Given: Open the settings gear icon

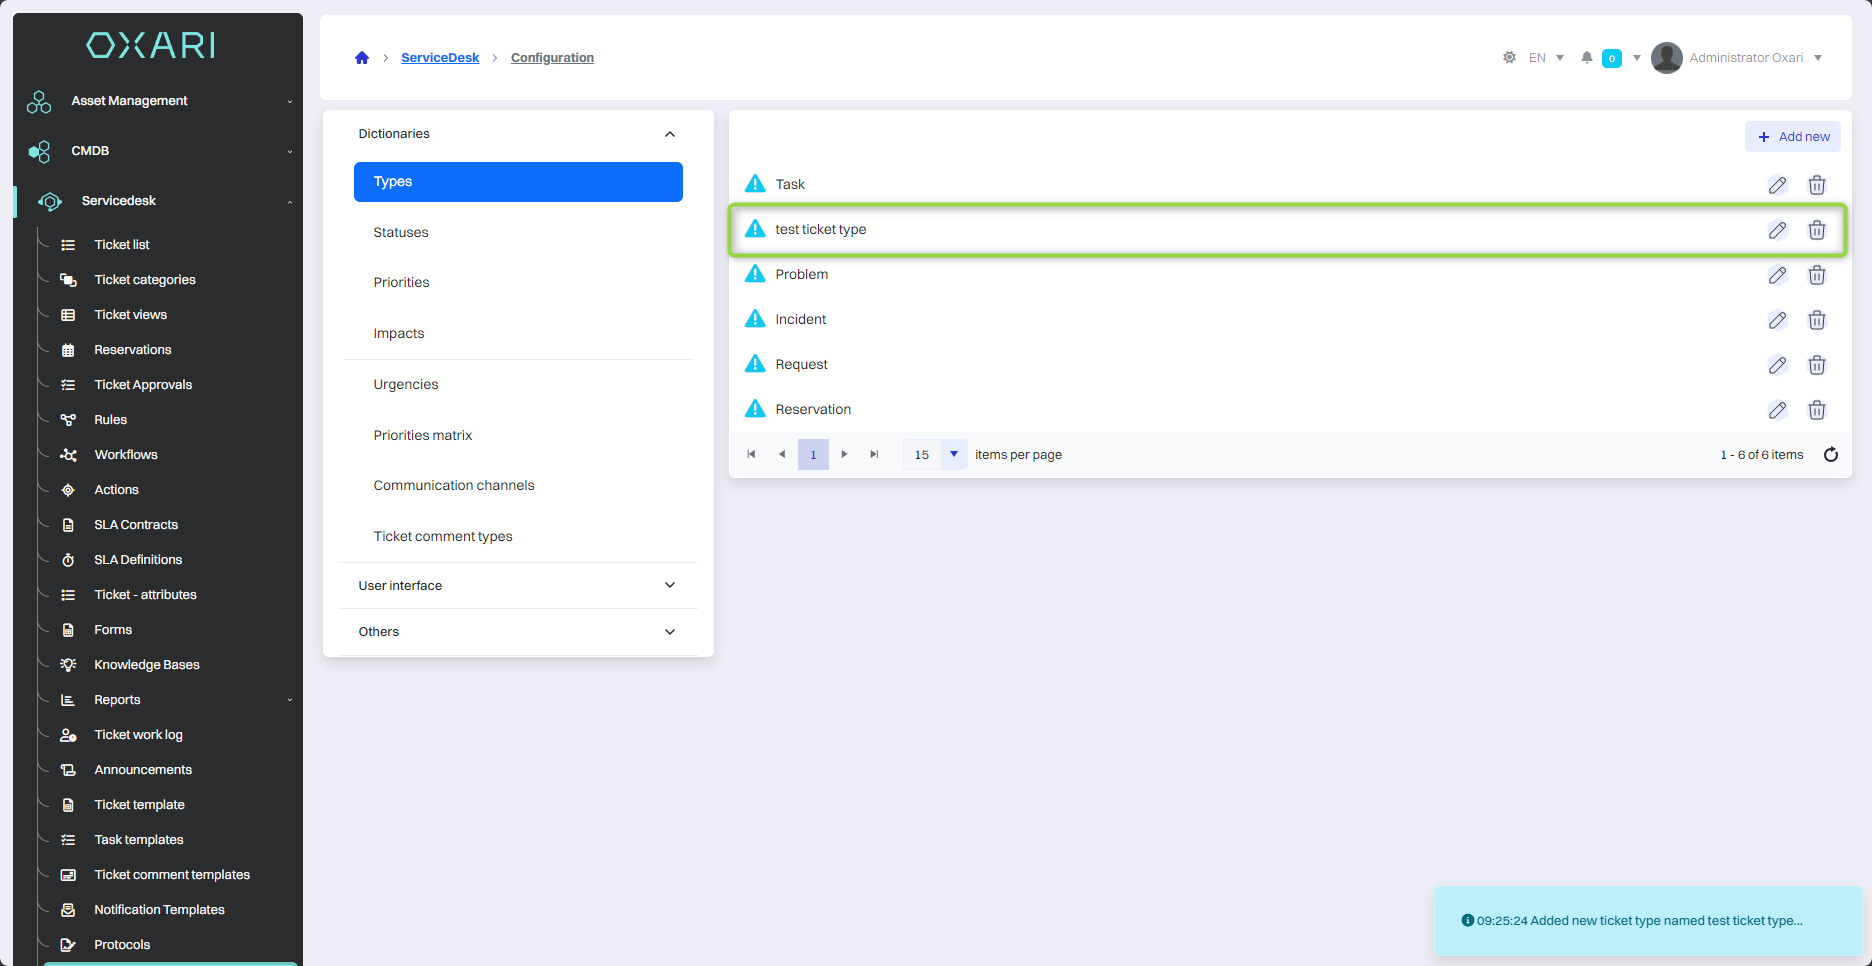Looking at the screenshot, I should pos(1509,58).
